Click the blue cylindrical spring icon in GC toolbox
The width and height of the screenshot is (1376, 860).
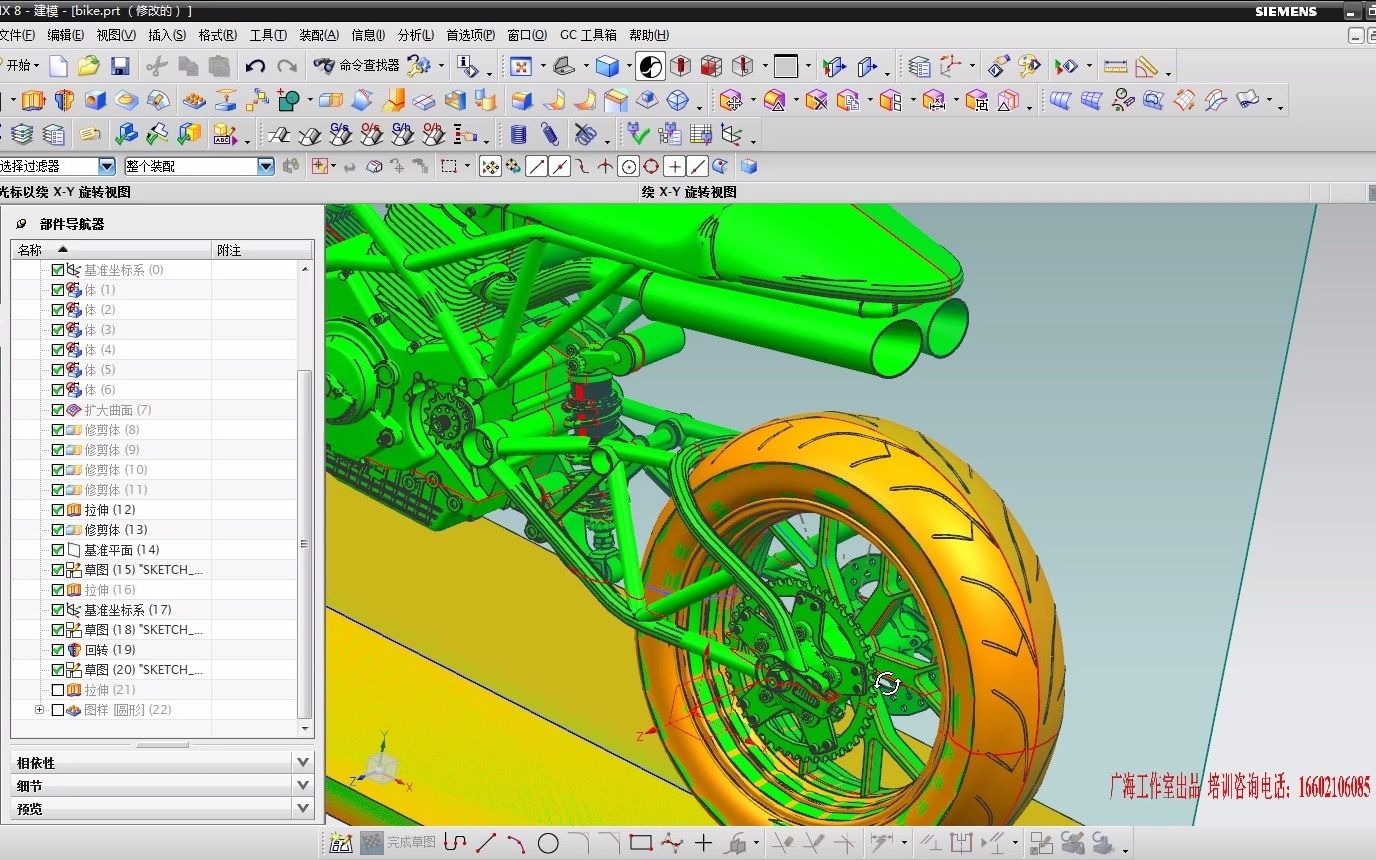[x=518, y=134]
